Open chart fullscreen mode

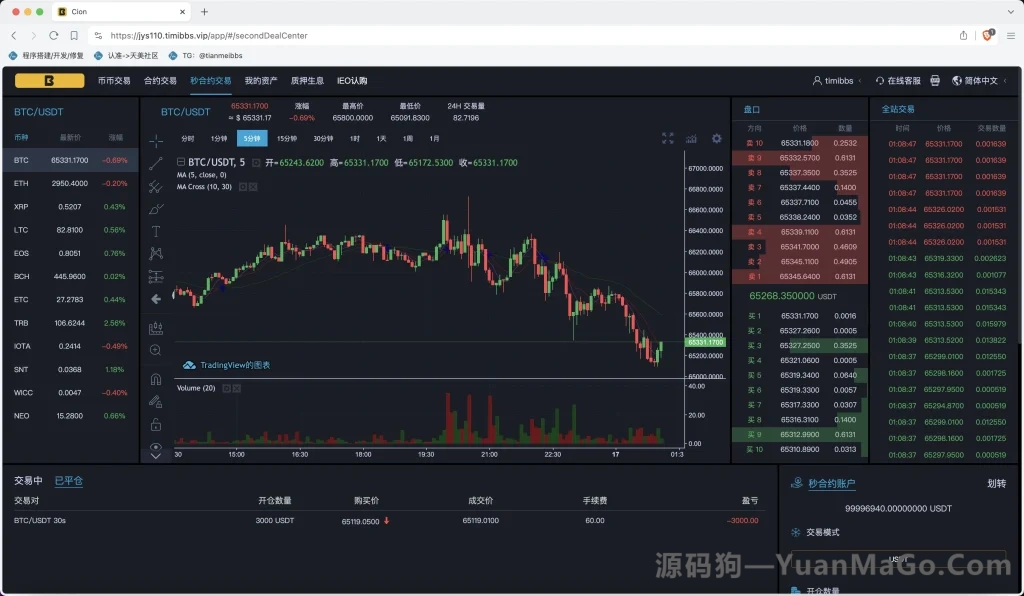pyautogui.click(x=667, y=139)
